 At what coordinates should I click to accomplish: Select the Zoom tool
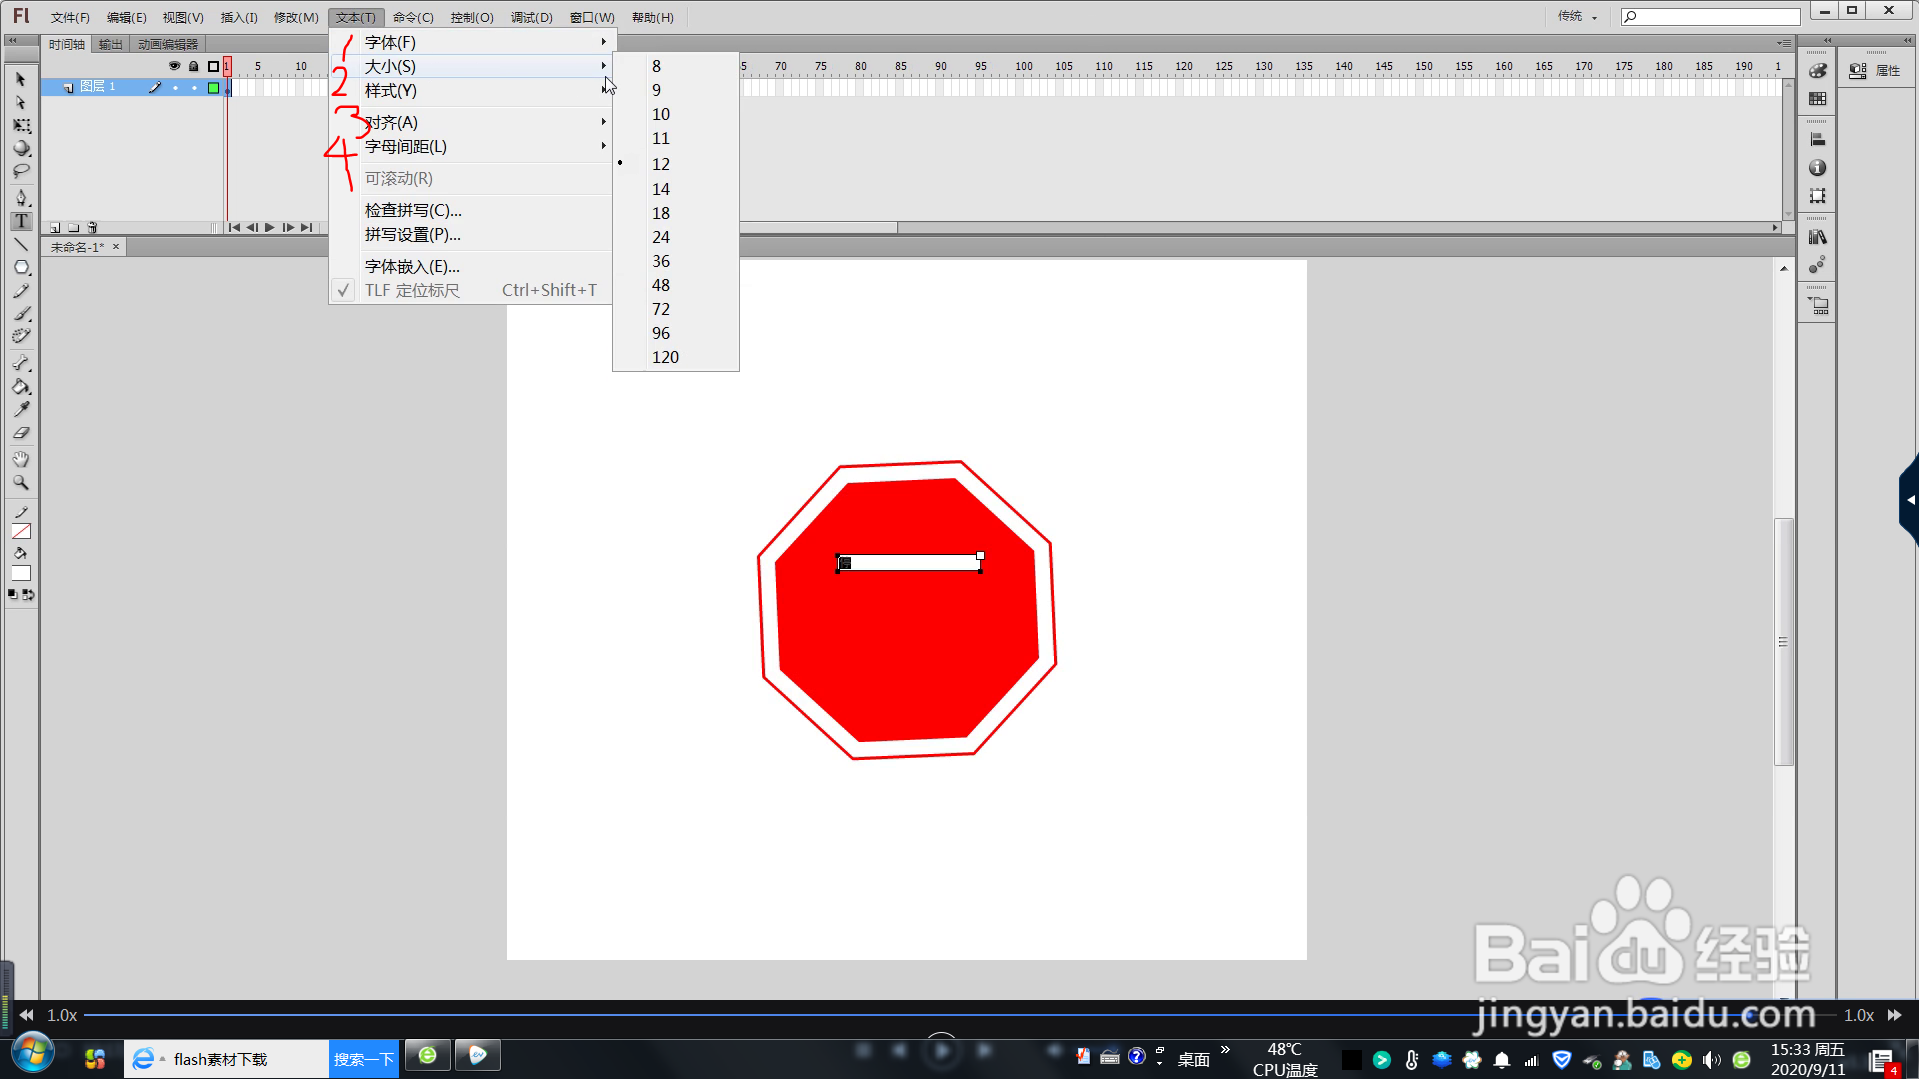(x=21, y=482)
